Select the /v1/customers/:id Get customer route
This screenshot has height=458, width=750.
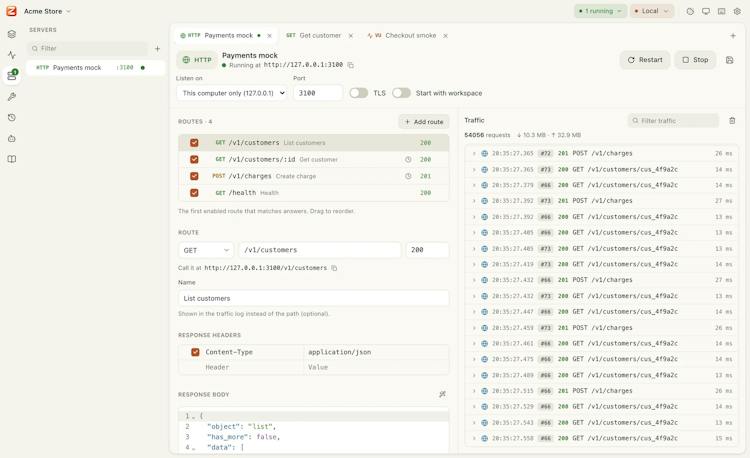coord(314,160)
